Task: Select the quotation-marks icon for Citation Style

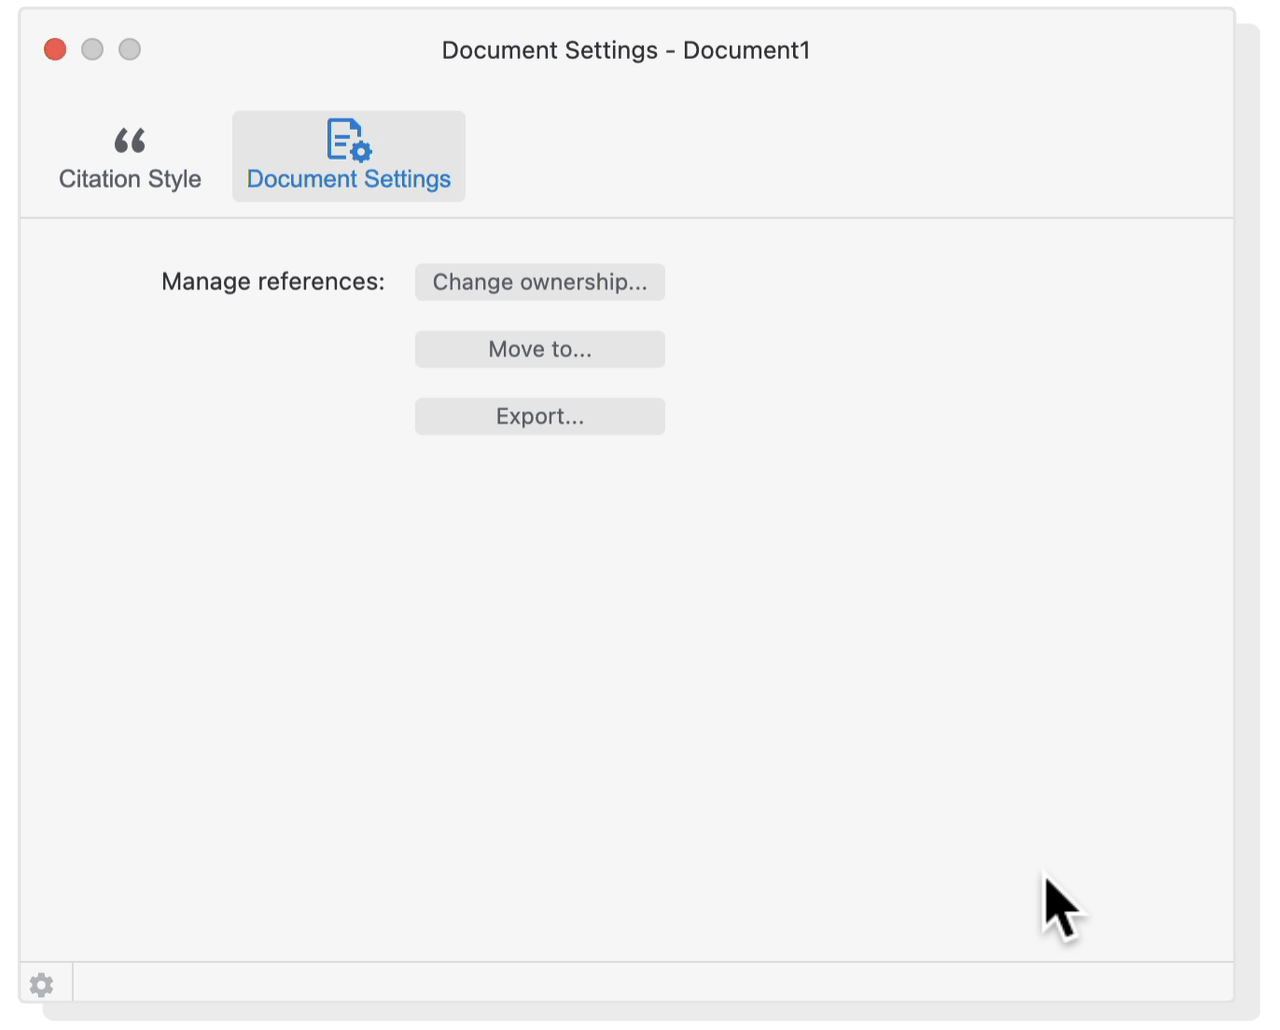Action: tap(129, 140)
